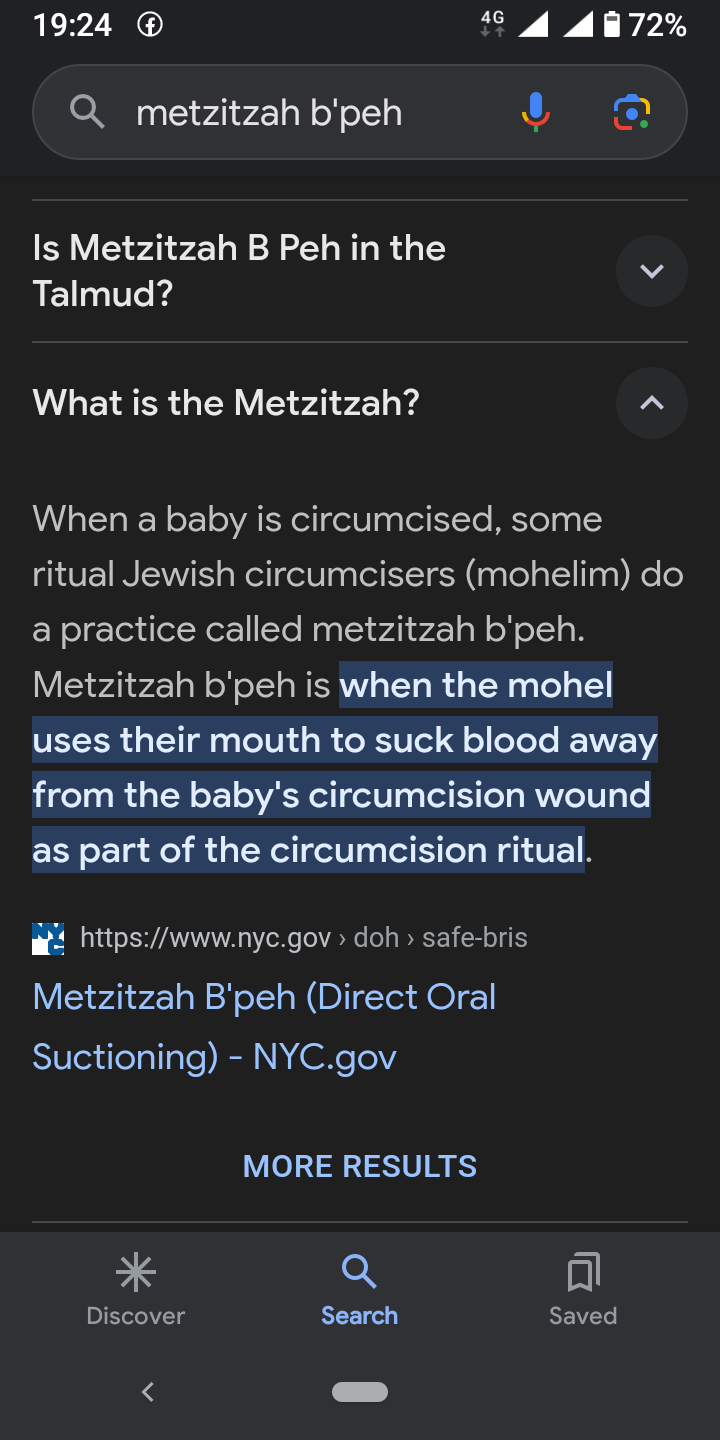
Task: Tap the microphone voice search icon
Action: point(536,112)
